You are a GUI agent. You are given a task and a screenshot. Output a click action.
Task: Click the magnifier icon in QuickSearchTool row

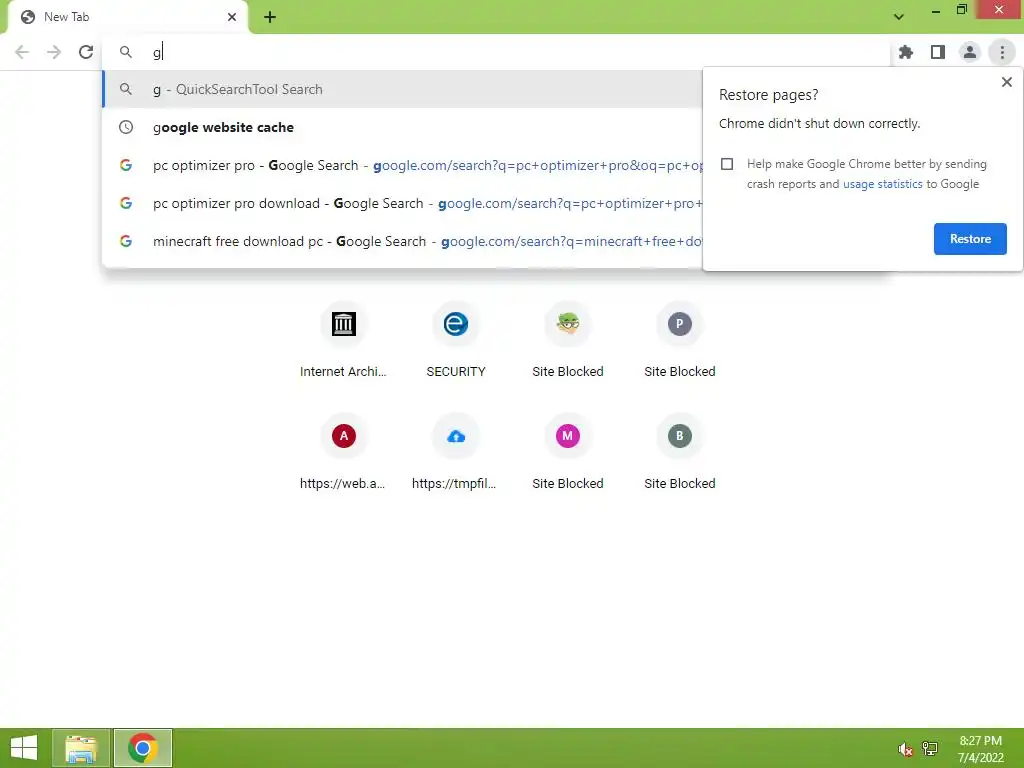point(126,89)
